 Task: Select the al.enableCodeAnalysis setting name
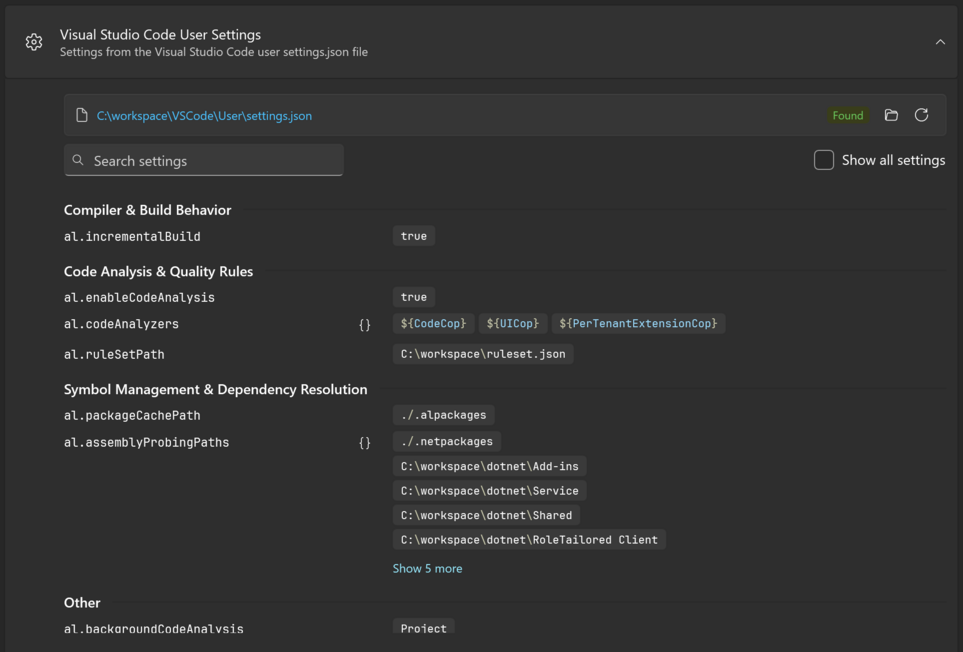139,298
